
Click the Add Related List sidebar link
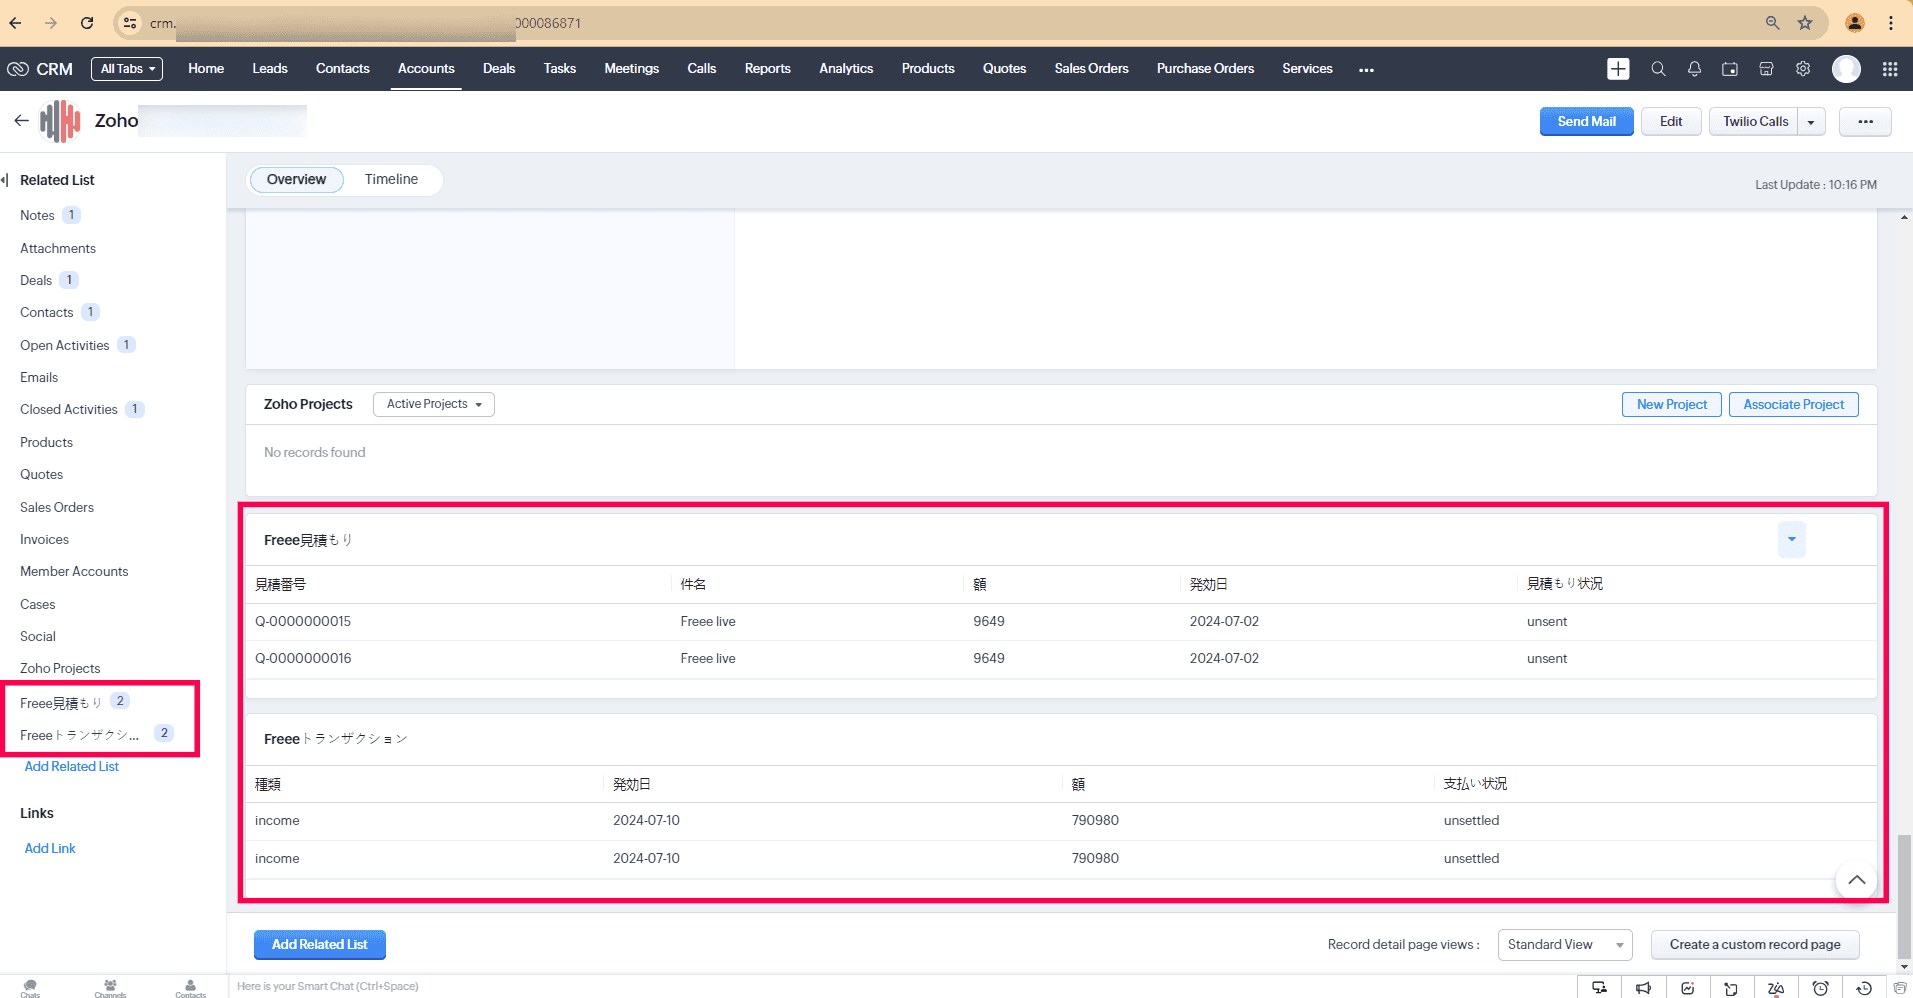coord(72,767)
